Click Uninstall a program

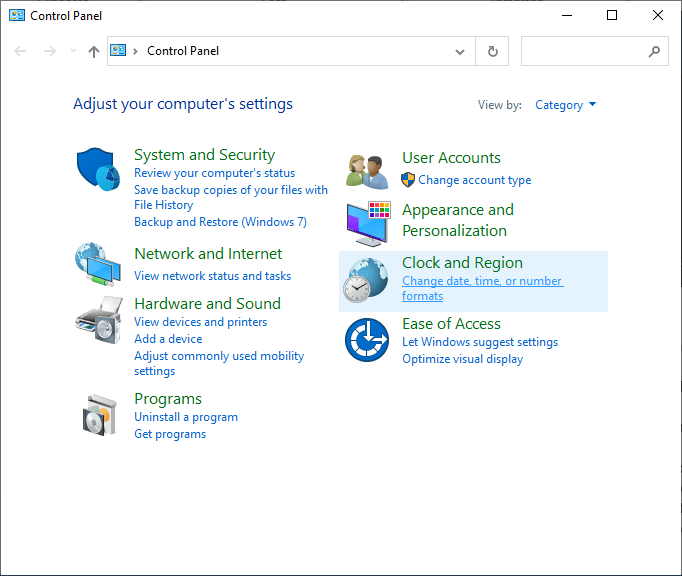(x=186, y=417)
